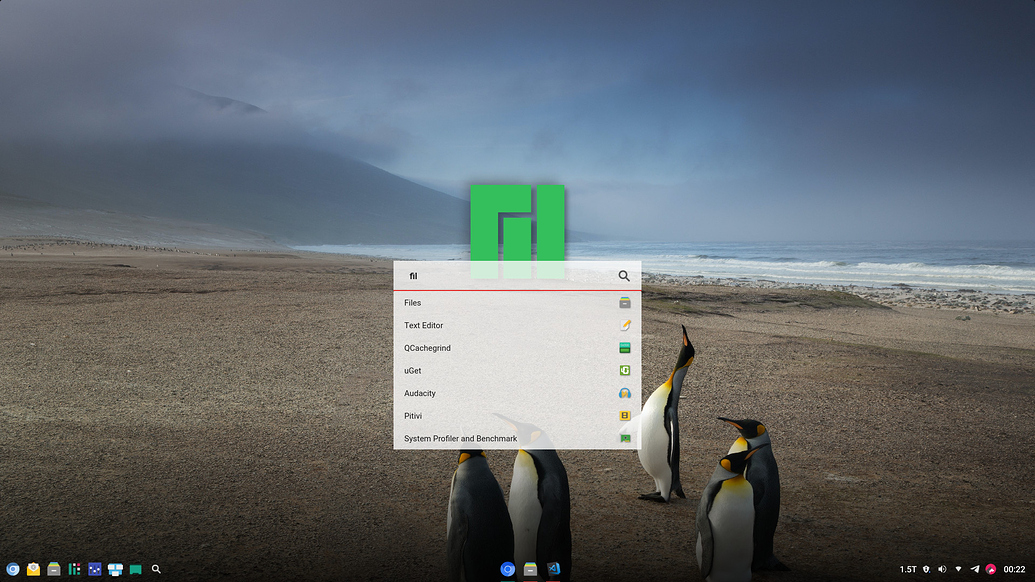The image size is (1035, 582).
Task: Launch Visual Studio Code from the taskbar
Action: (553, 568)
